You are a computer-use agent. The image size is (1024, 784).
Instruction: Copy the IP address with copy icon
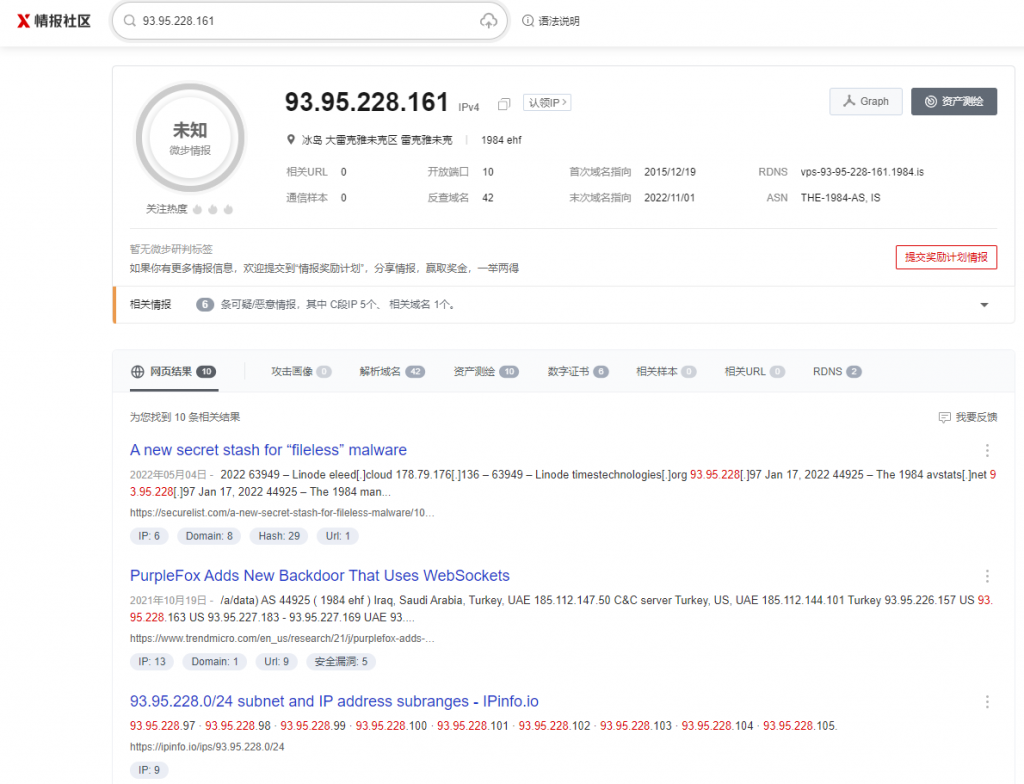point(504,104)
